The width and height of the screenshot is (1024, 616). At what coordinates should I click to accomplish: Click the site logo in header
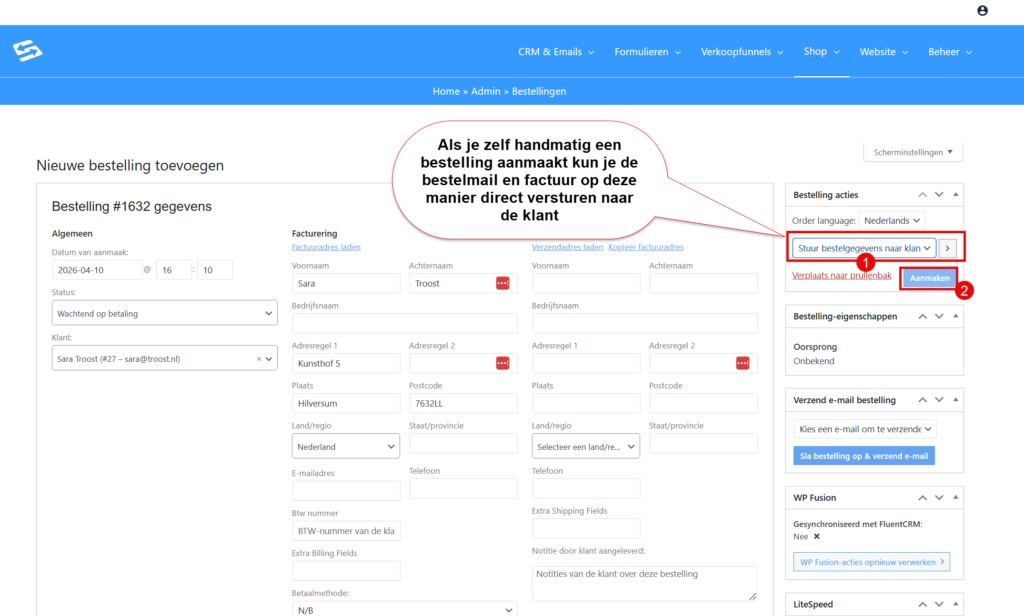tap(28, 51)
